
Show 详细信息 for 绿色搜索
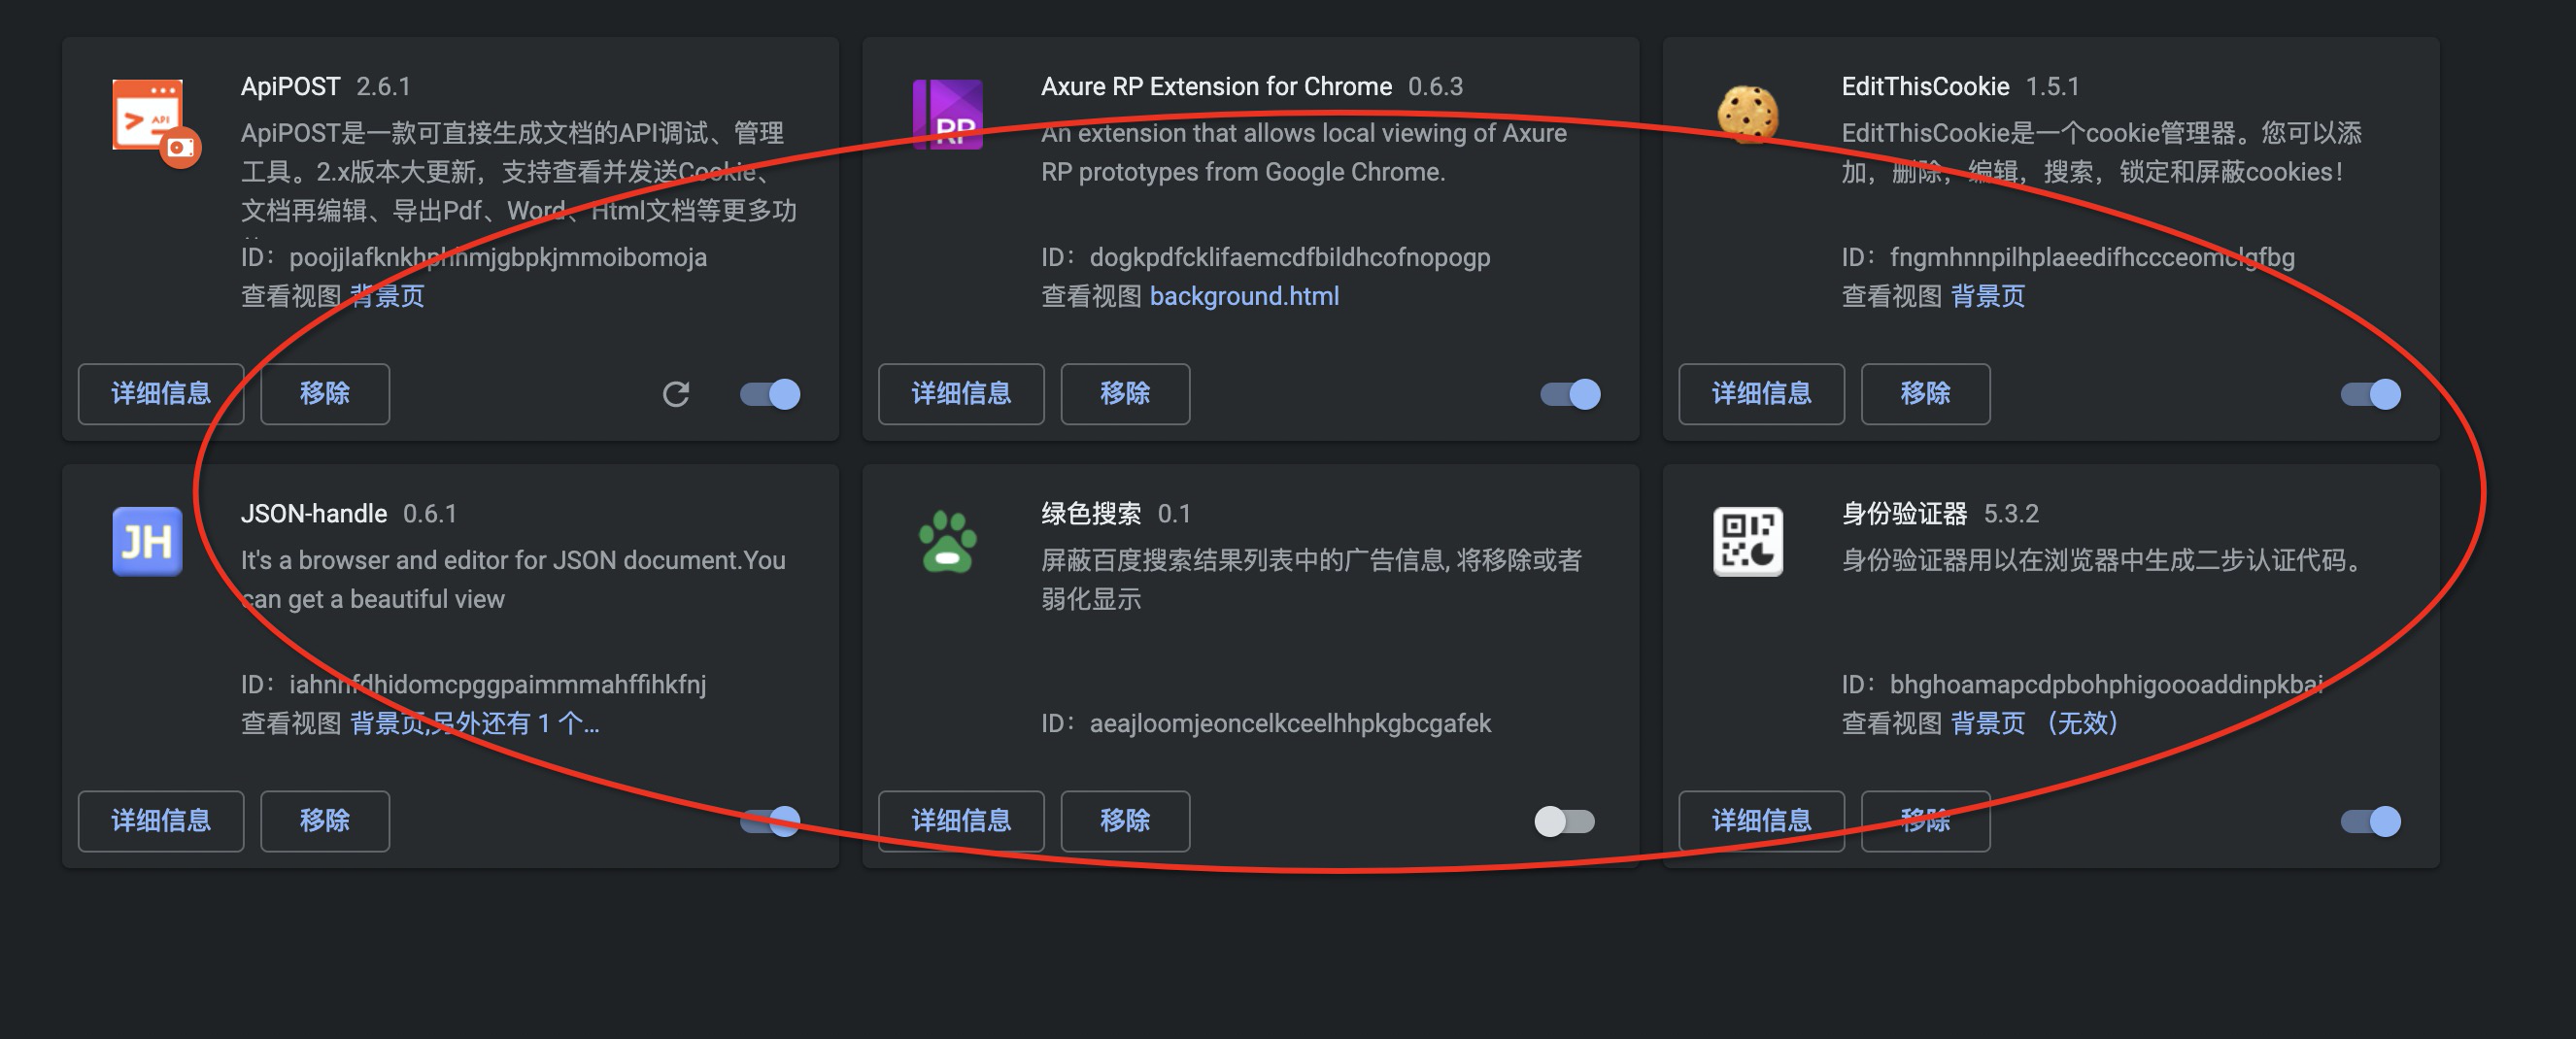(x=961, y=821)
